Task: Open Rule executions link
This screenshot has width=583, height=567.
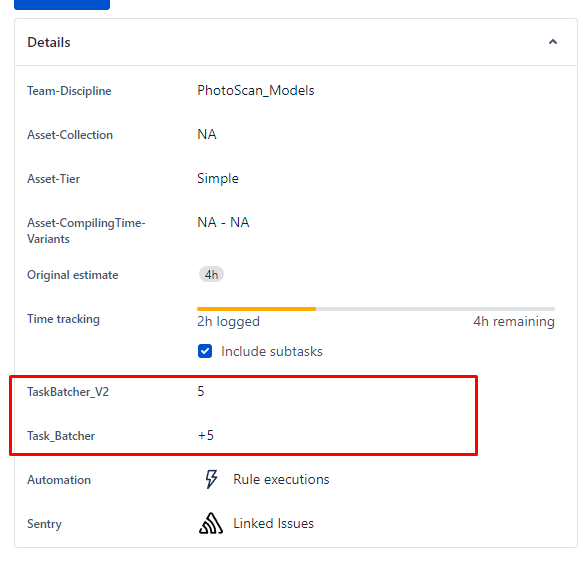Action: (281, 479)
